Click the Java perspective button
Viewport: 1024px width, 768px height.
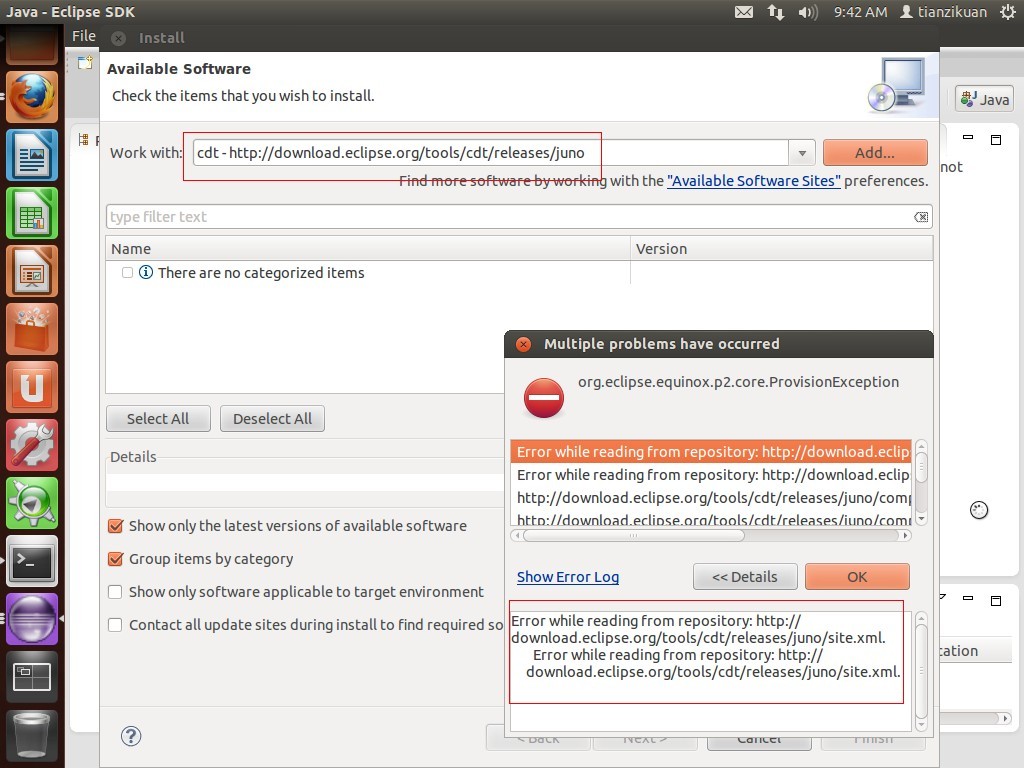(x=985, y=99)
